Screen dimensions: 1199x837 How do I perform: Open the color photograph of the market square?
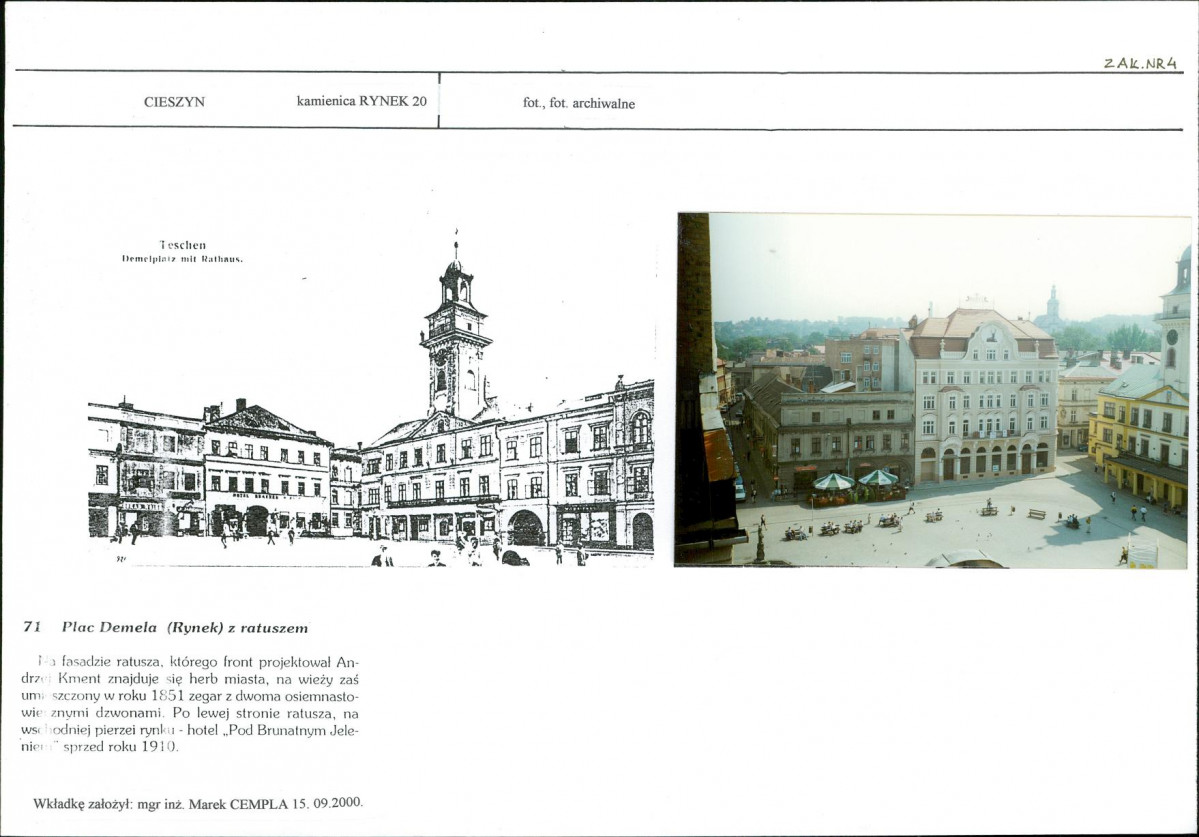pos(932,390)
